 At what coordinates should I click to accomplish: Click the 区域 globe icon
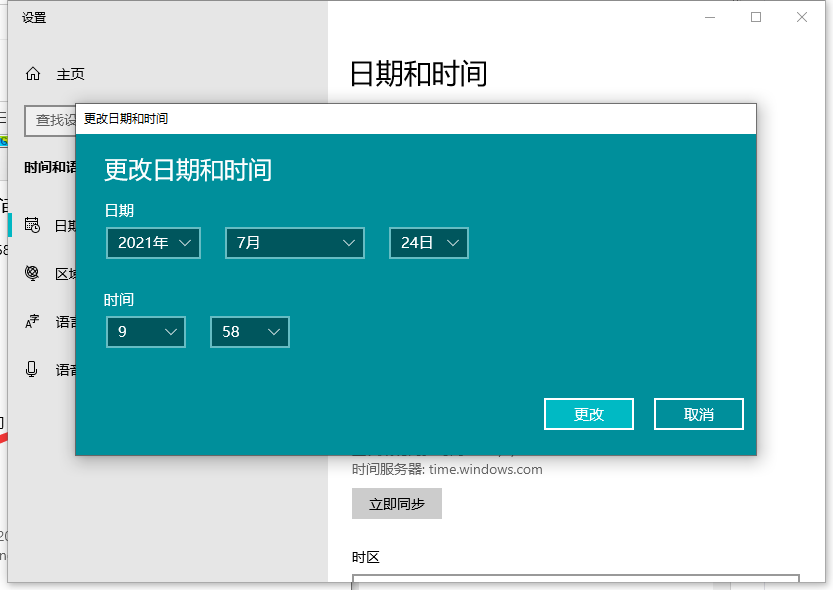tap(33, 273)
